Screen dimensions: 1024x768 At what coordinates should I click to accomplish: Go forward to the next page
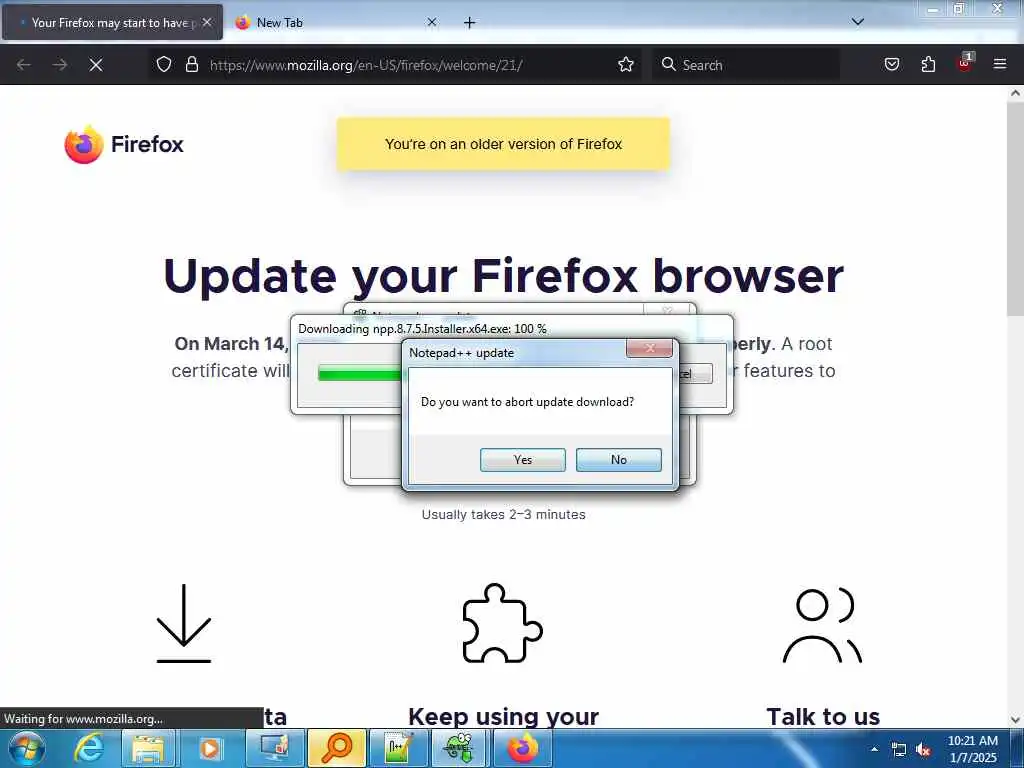(59, 65)
